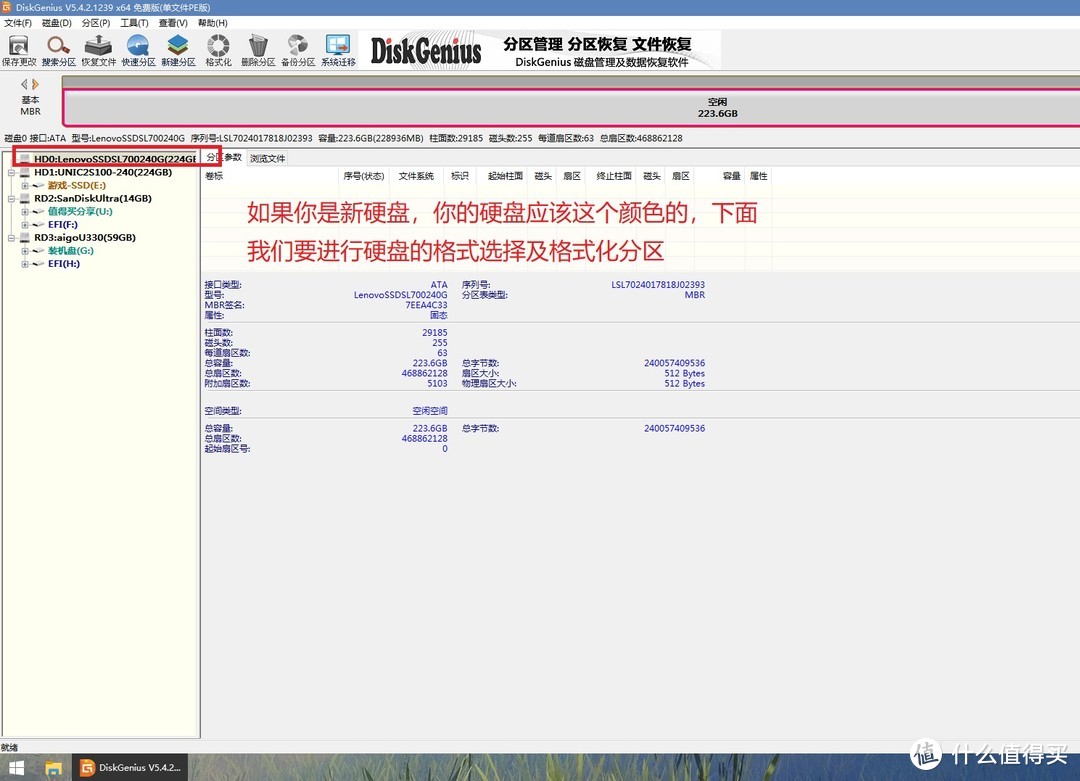Click the 删除分区 trash can icon
1080x781 pixels.
pos(258,49)
